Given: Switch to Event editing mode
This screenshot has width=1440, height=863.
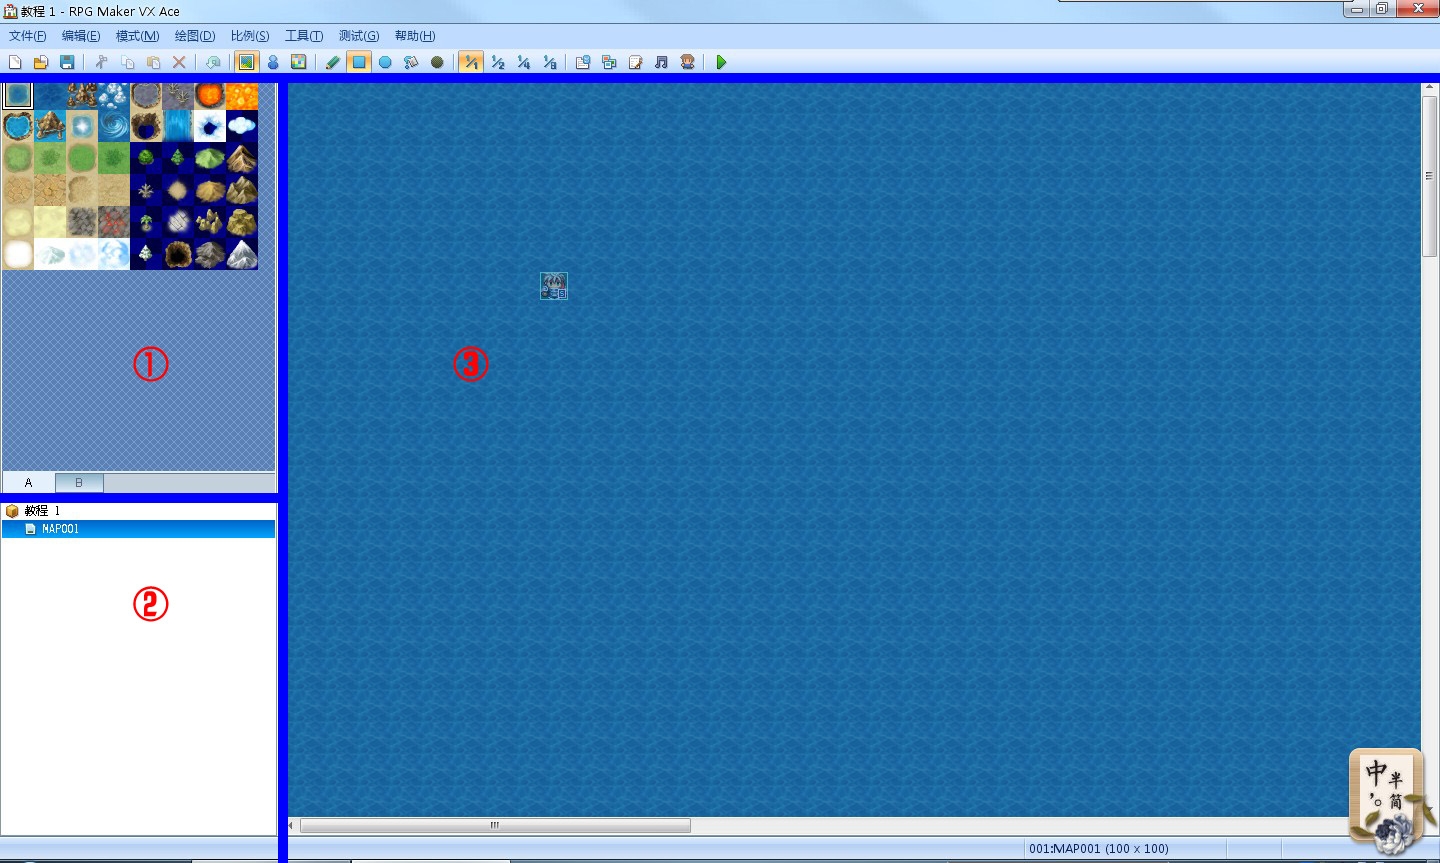Looking at the screenshot, I should [x=273, y=62].
